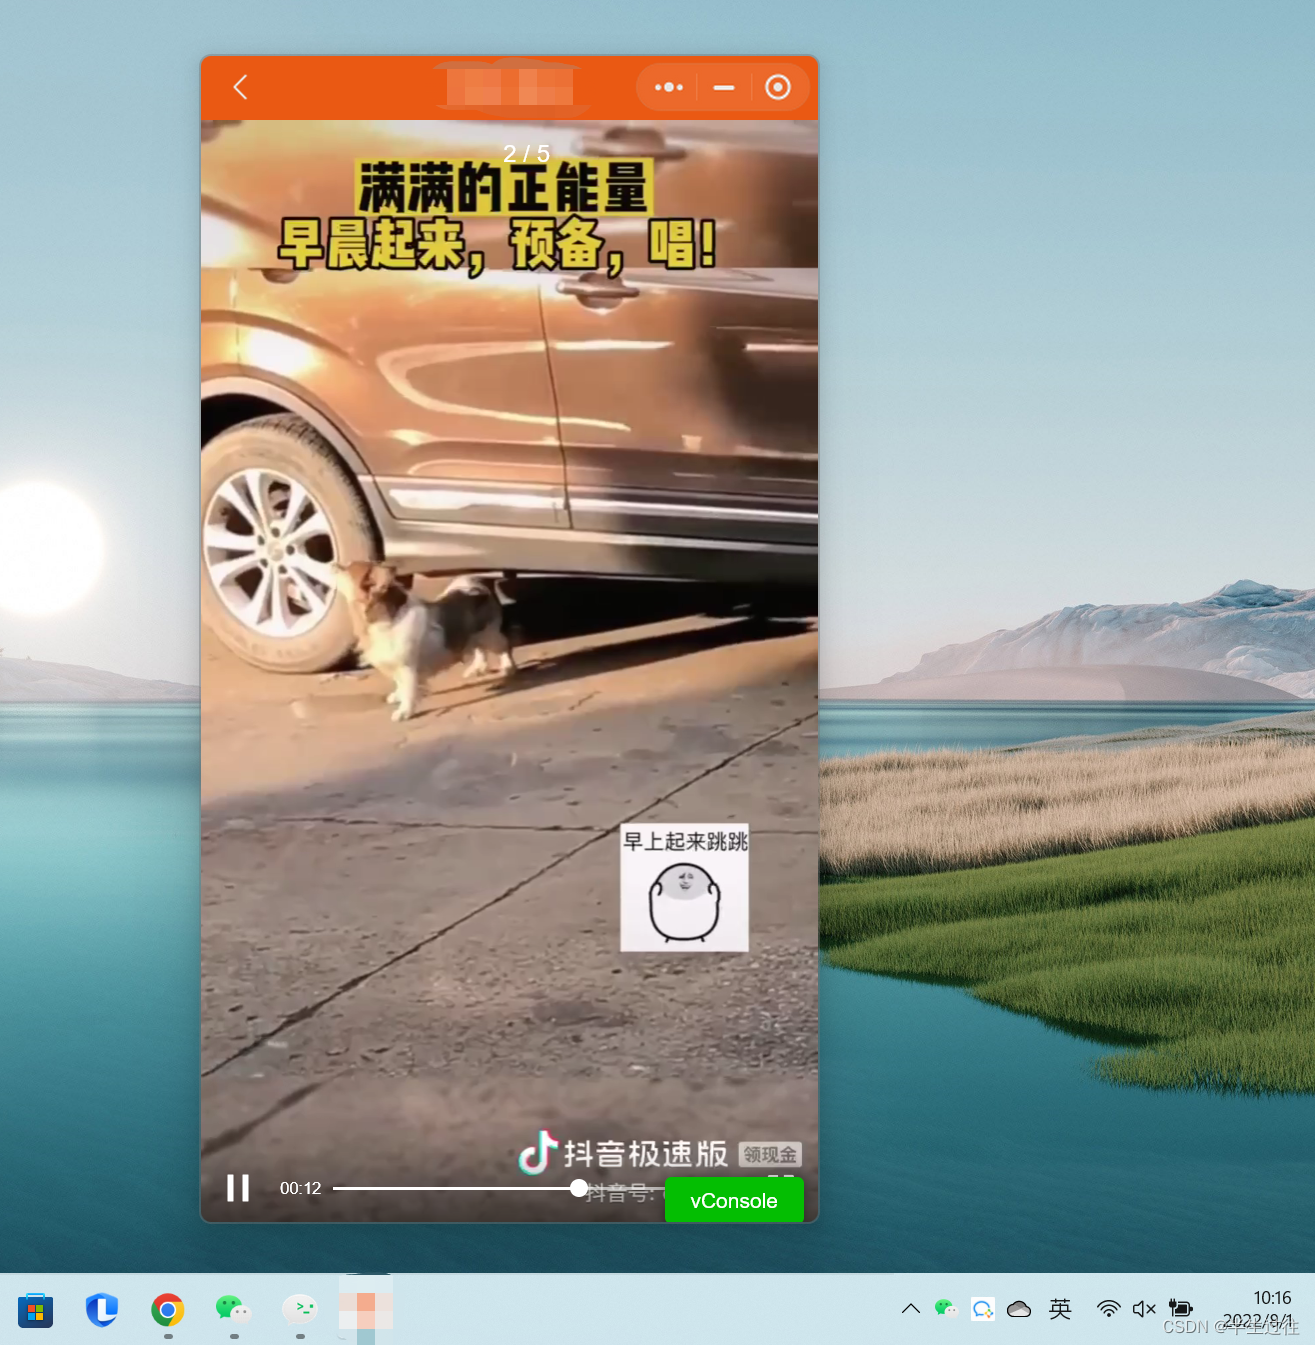This screenshot has height=1345, width=1315.
Task: Open Microsoft Store from the taskbar
Action: pyautogui.click(x=35, y=1310)
